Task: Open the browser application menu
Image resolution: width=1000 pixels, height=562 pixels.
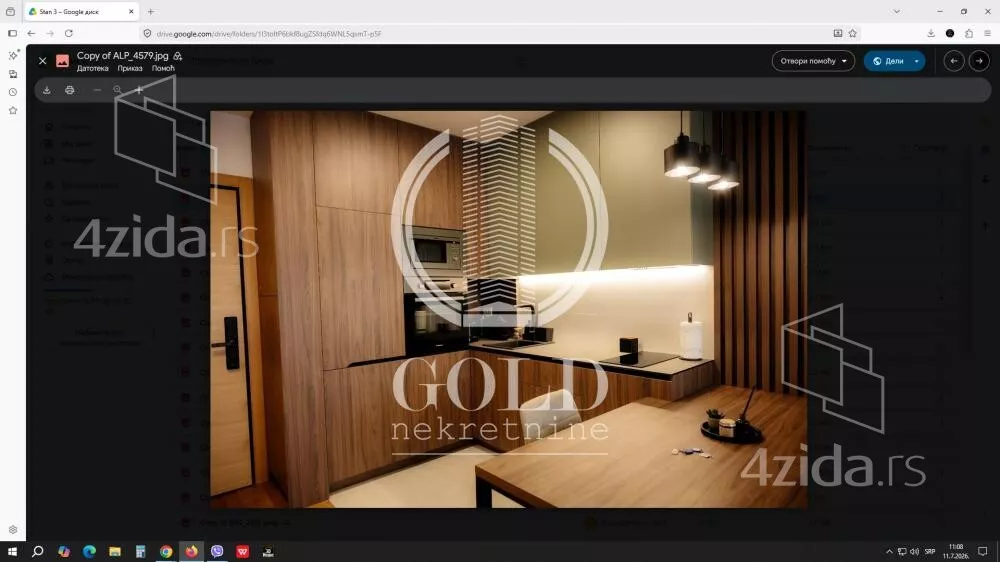Action: click(987, 33)
